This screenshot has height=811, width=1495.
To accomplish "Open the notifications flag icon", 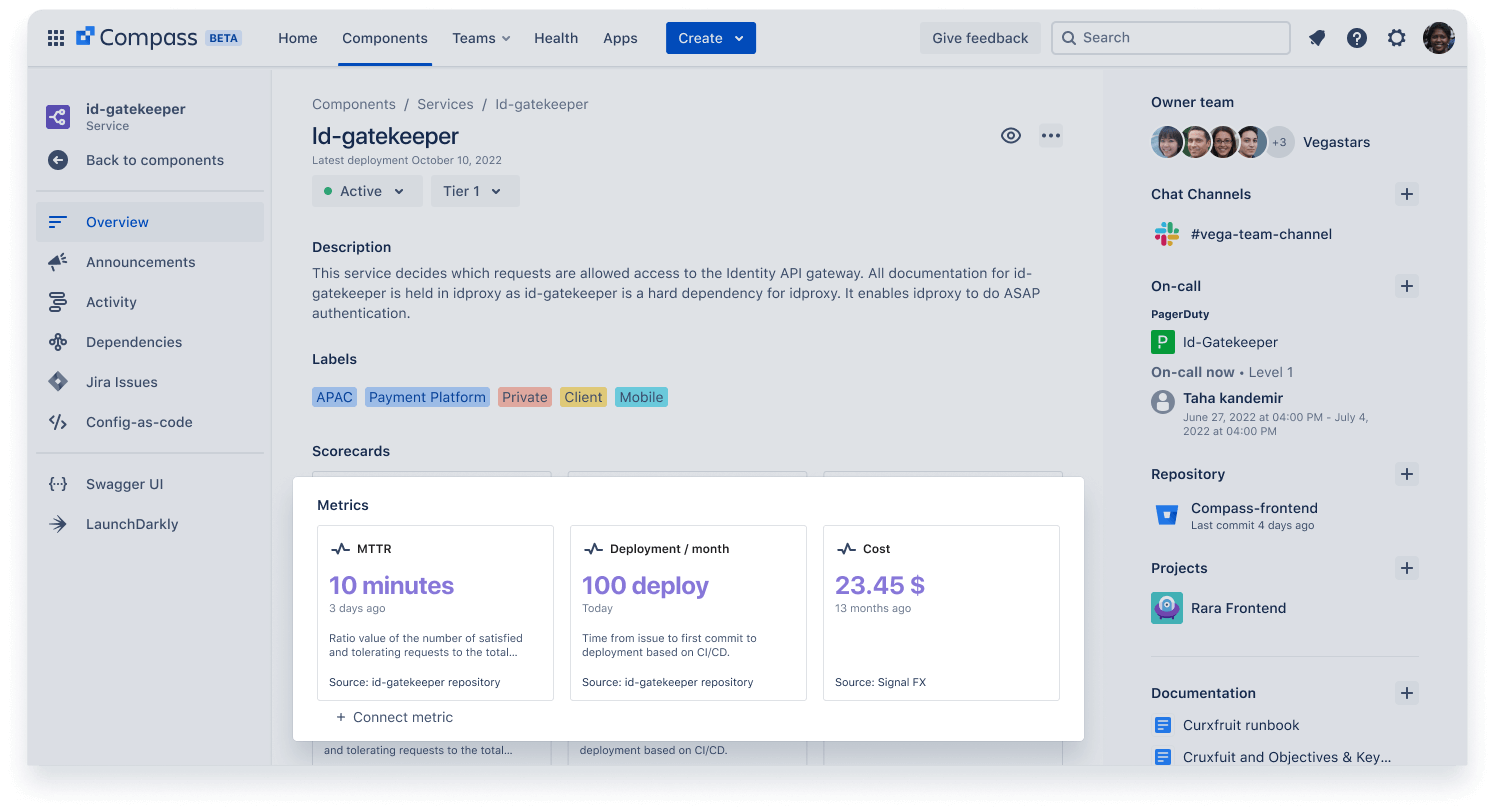I will click(1316, 38).
